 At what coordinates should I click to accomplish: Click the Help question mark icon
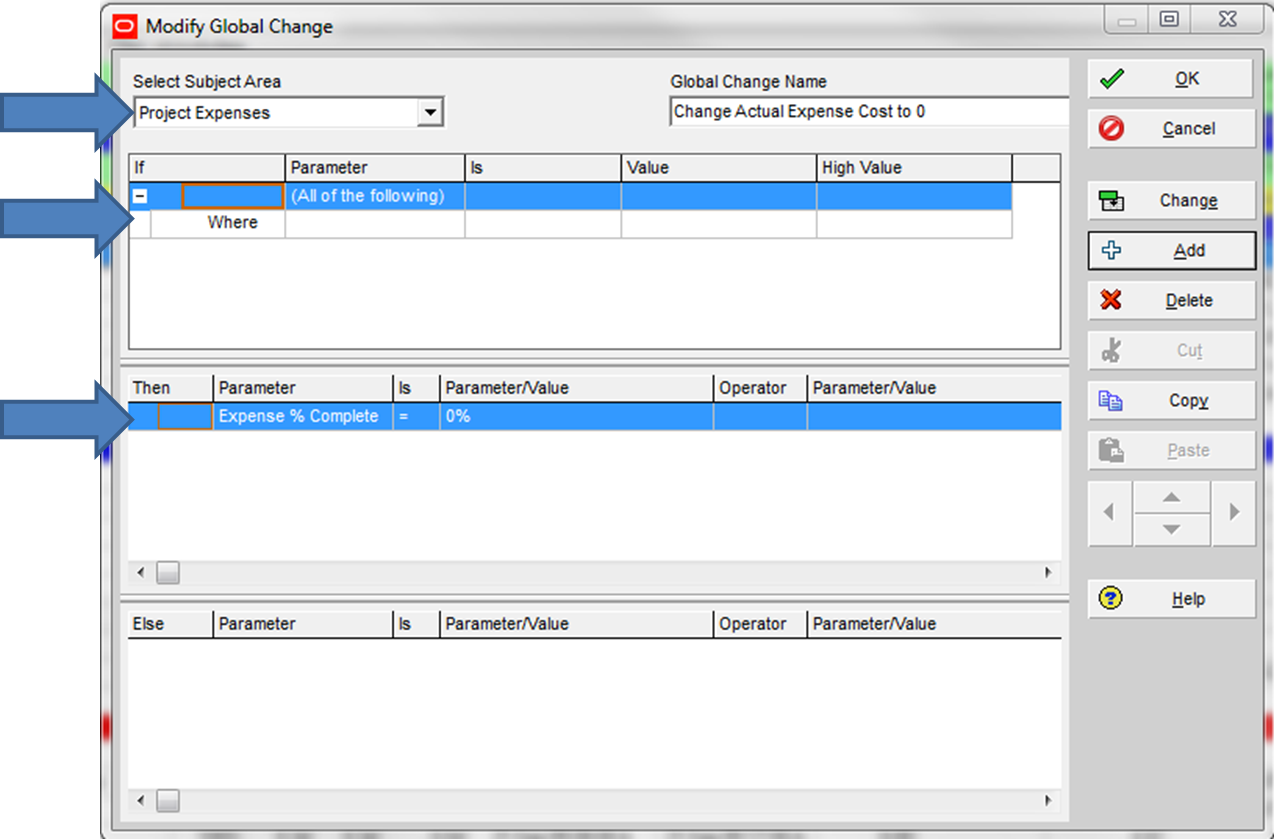coord(1110,598)
